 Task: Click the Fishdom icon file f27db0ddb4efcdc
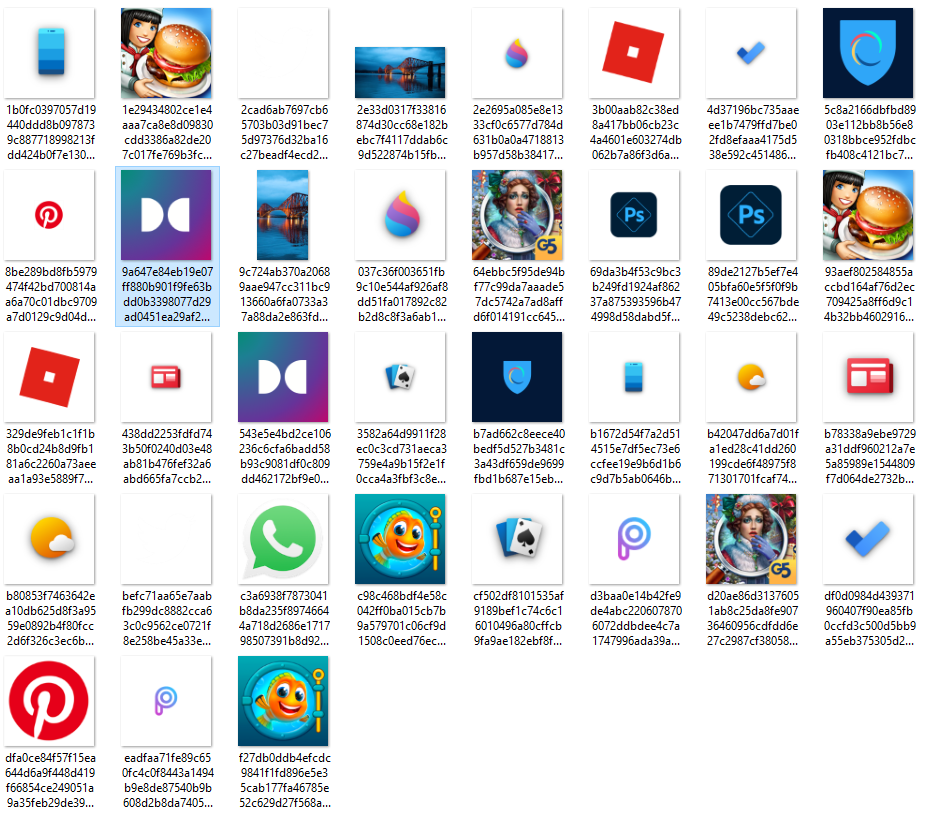[283, 701]
